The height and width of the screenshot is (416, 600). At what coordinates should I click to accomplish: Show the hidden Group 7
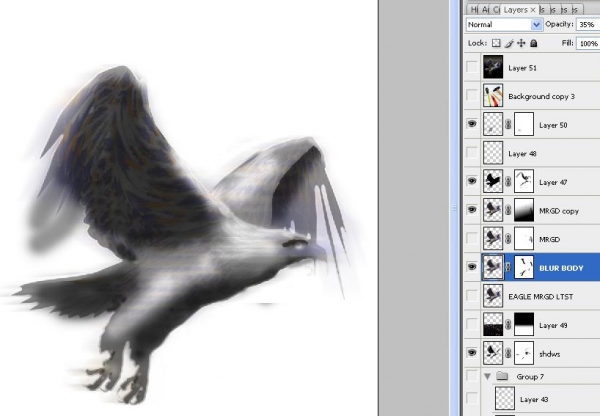coord(472,377)
